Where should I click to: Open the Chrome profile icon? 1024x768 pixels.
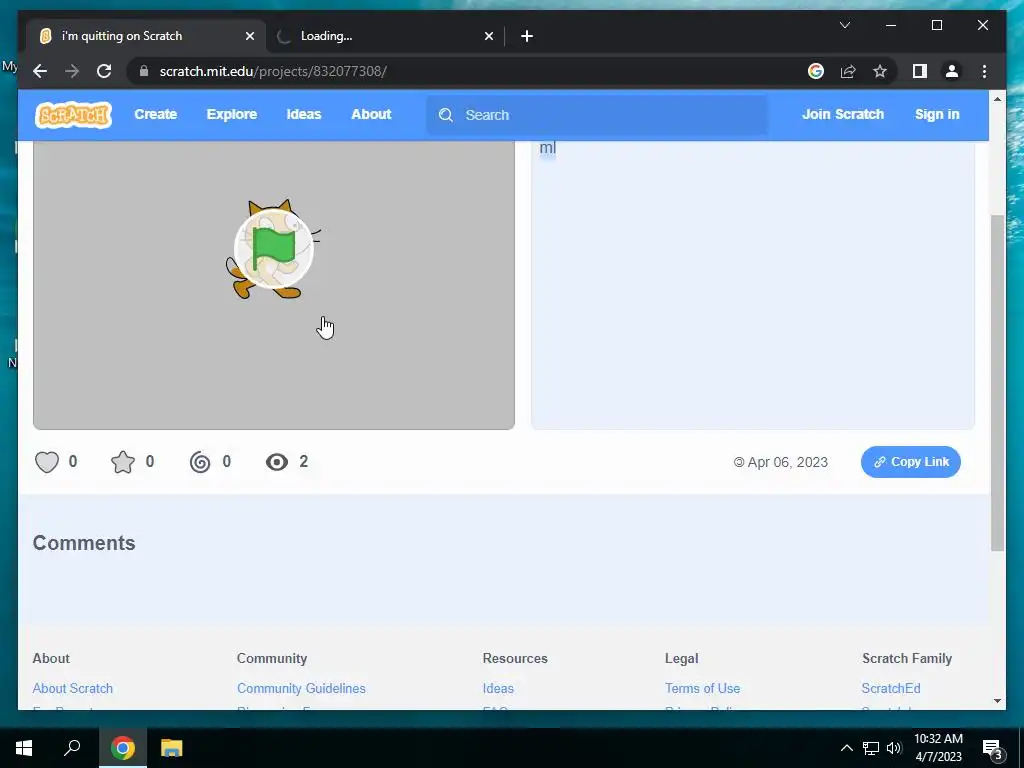click(952, 71)
